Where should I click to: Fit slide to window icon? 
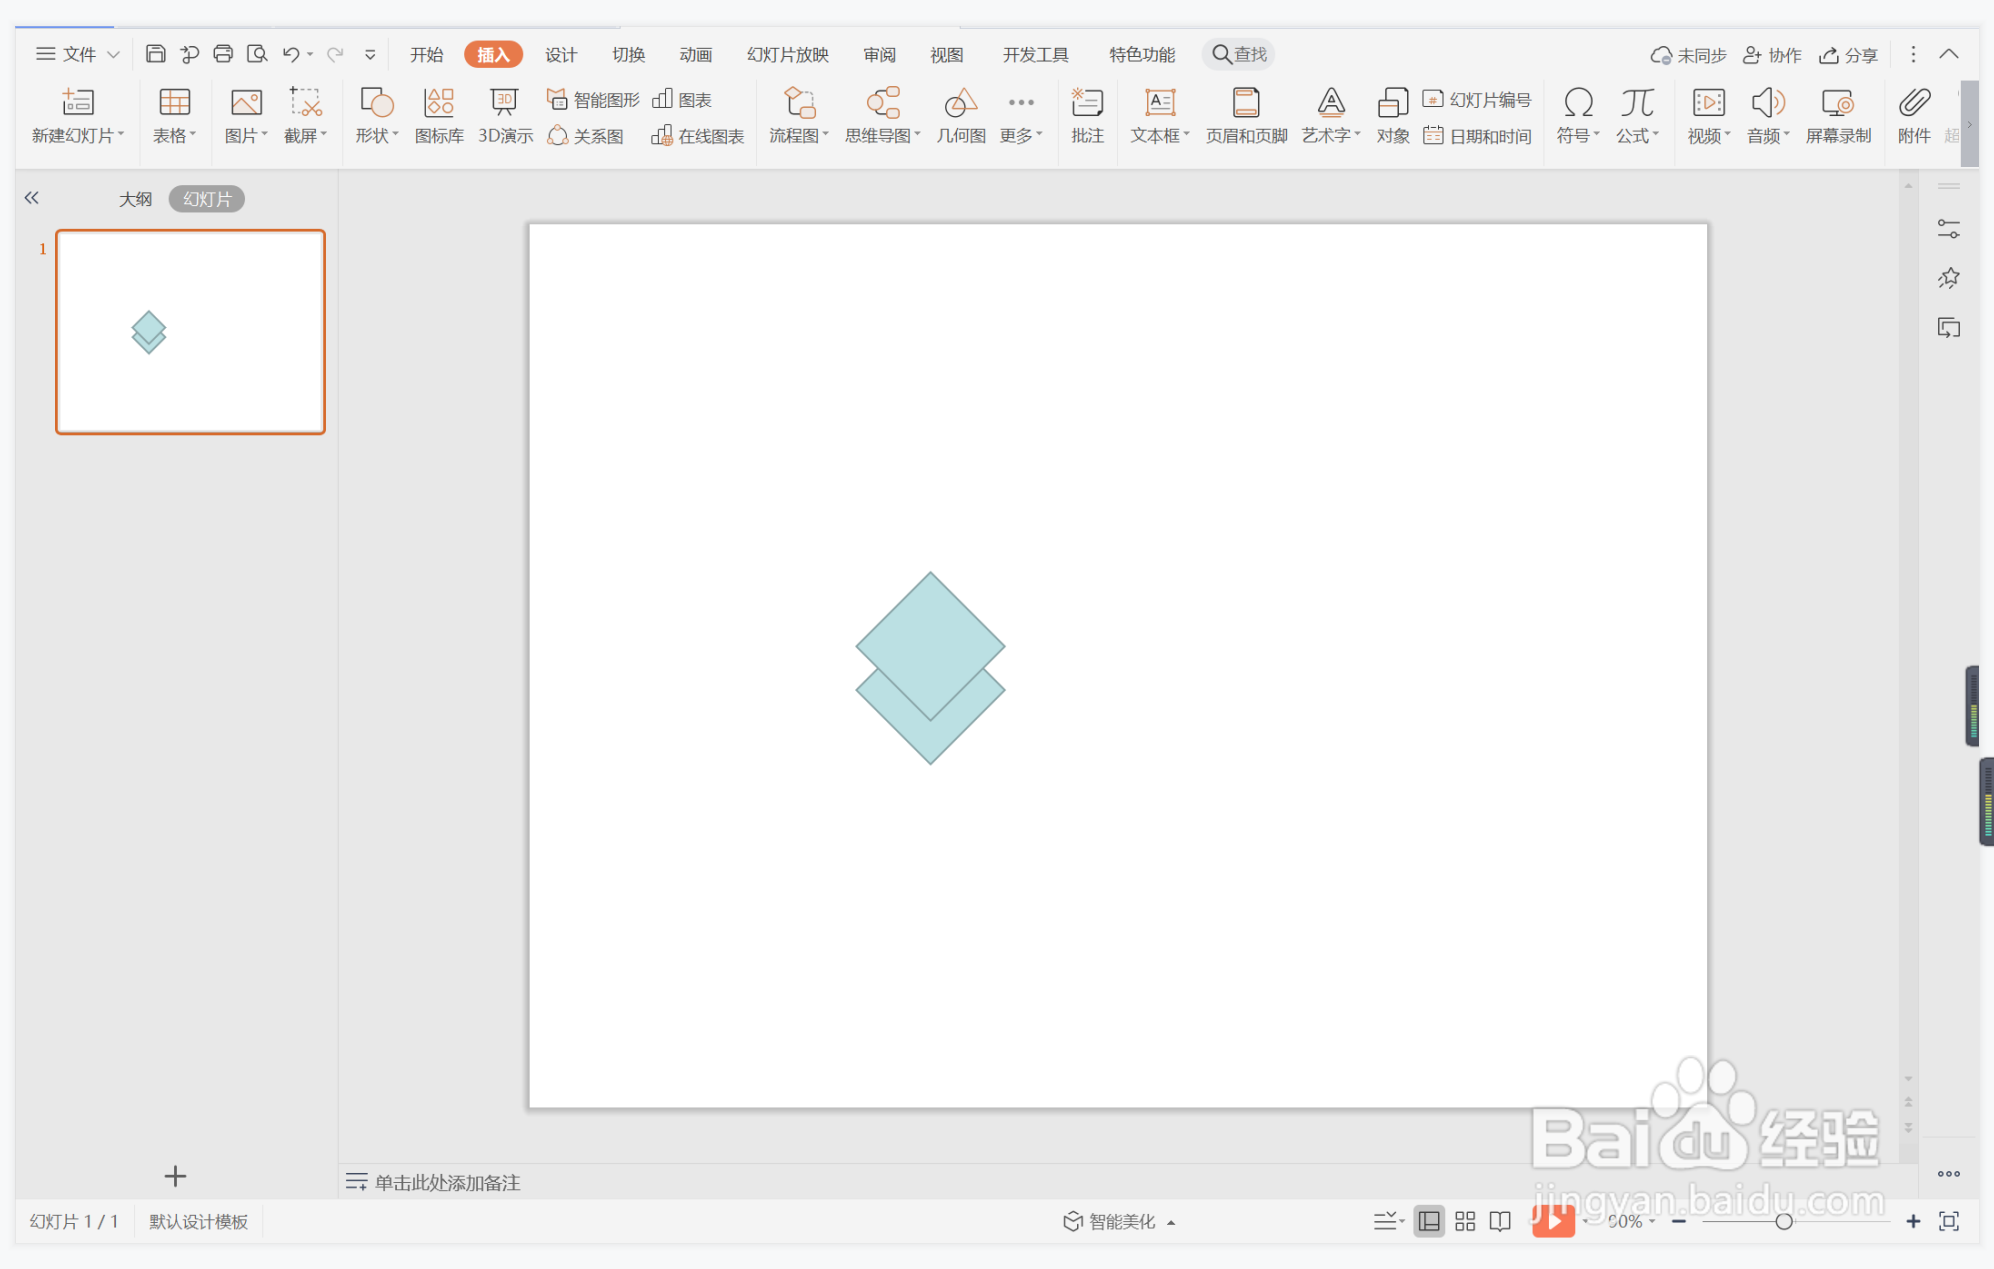[x=1949, y=1221]
